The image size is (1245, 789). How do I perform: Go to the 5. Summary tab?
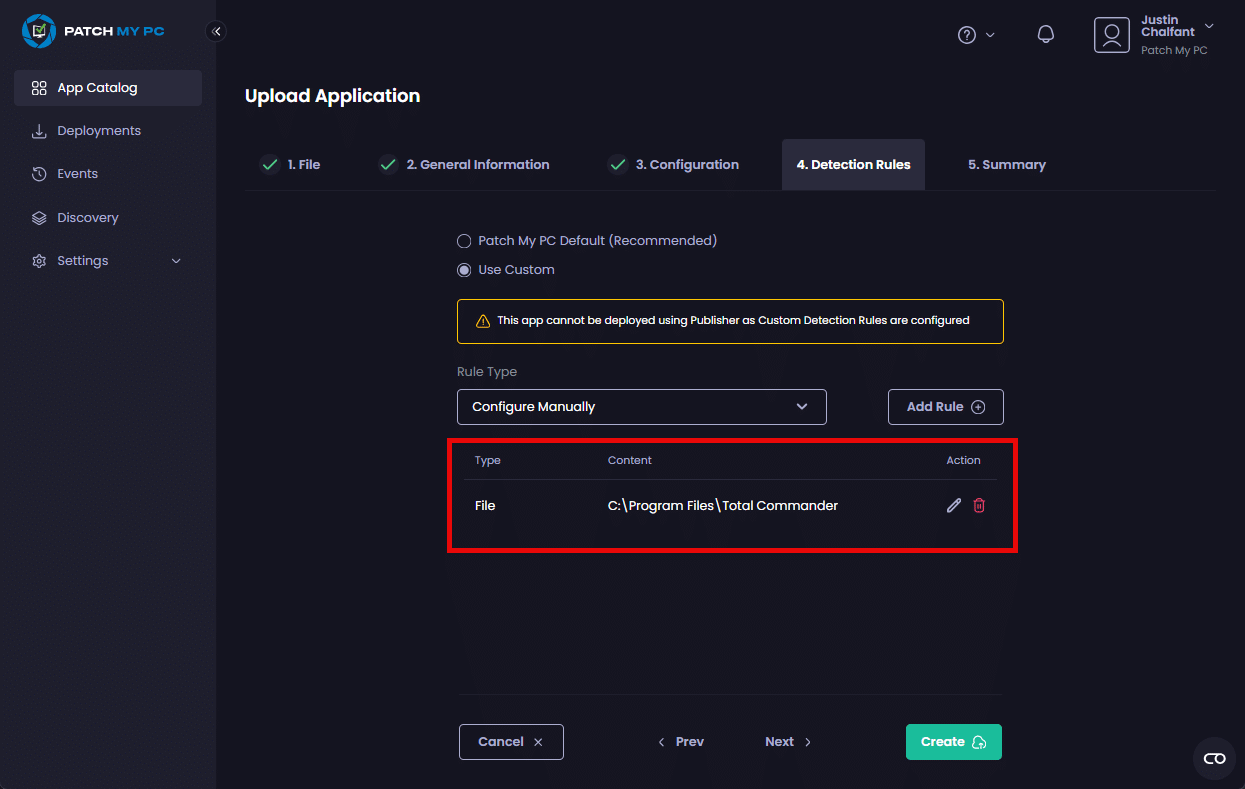tap(1006, 165)
